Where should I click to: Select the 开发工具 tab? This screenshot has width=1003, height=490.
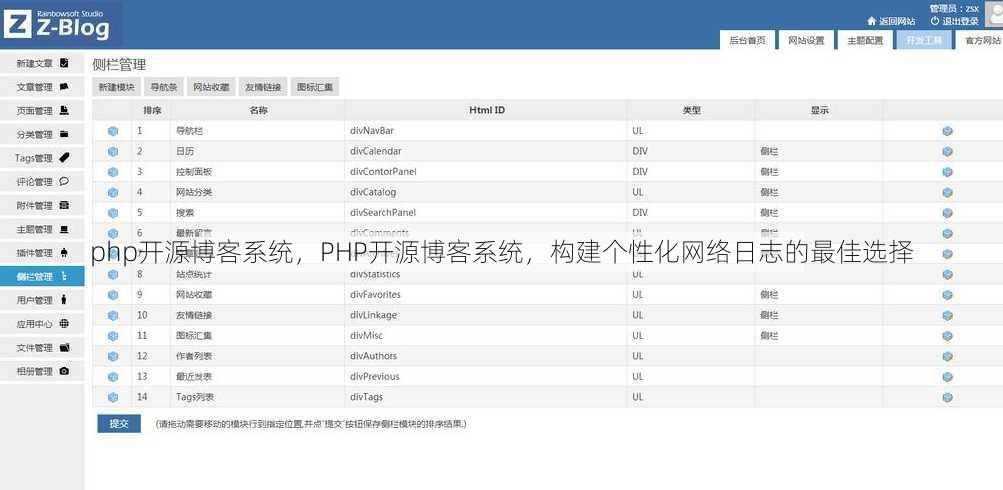(924, 40)
